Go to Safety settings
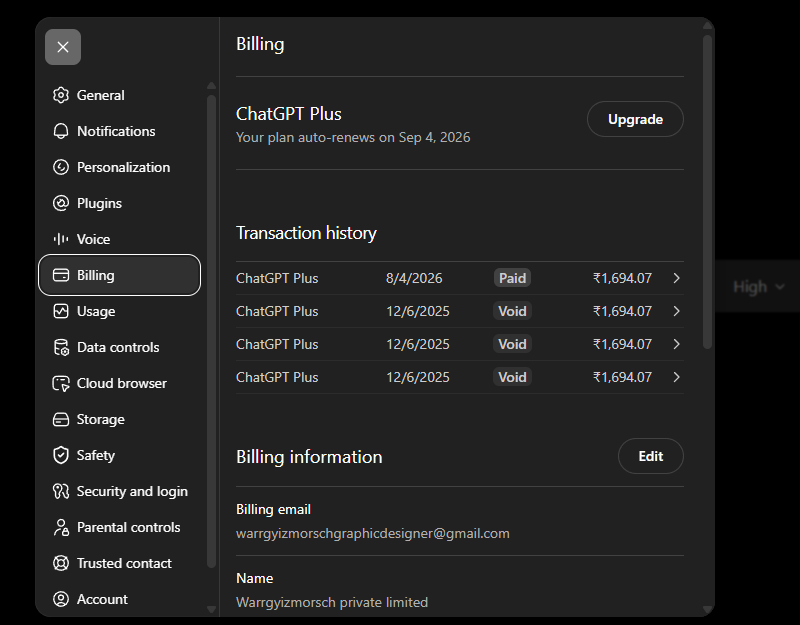800x625 pixels. tap(119, 455)
